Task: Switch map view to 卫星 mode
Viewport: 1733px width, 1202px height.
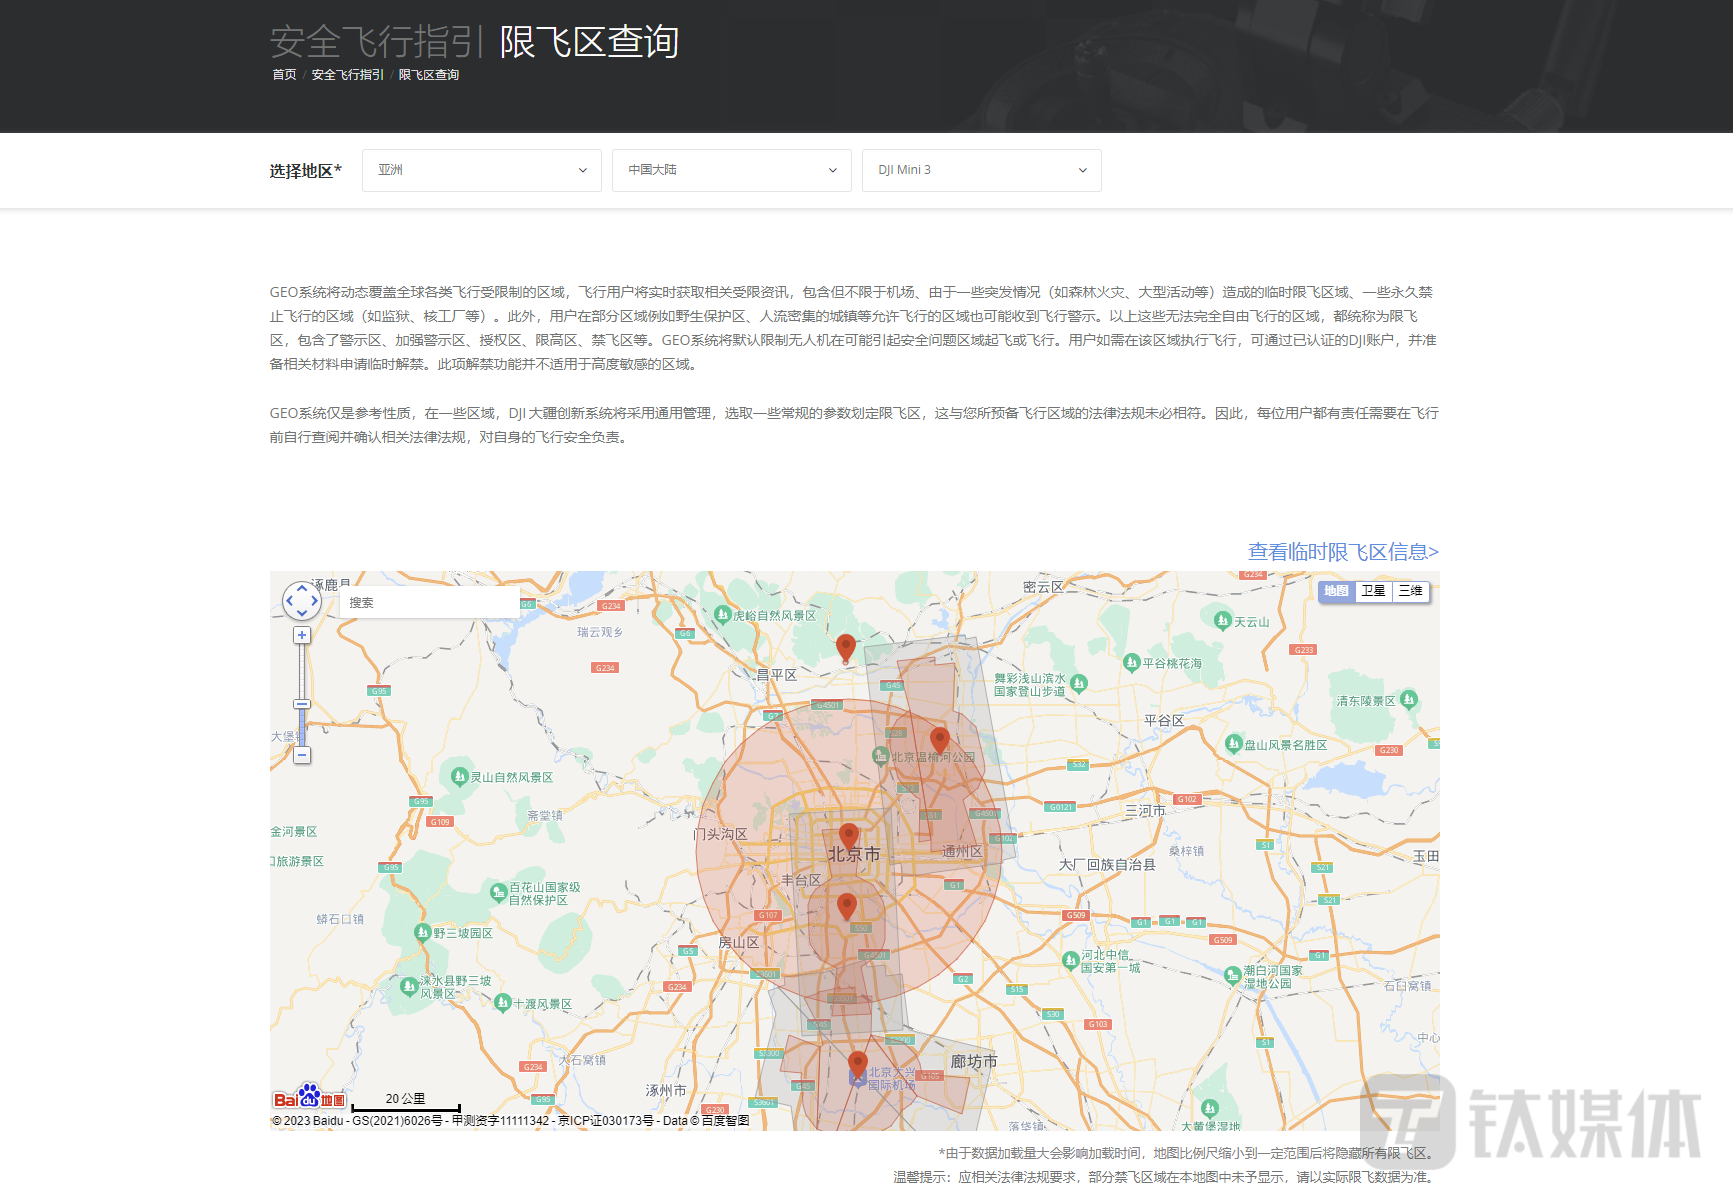Action: point(1373,591)
